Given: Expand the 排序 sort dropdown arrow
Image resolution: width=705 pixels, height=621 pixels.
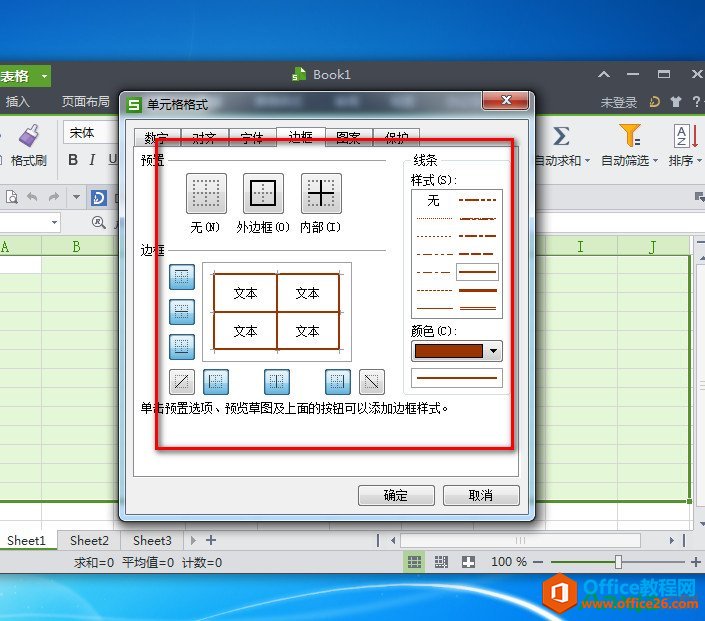Looking at the screenshot, I should pyautogui.click(x=699, y=161).
